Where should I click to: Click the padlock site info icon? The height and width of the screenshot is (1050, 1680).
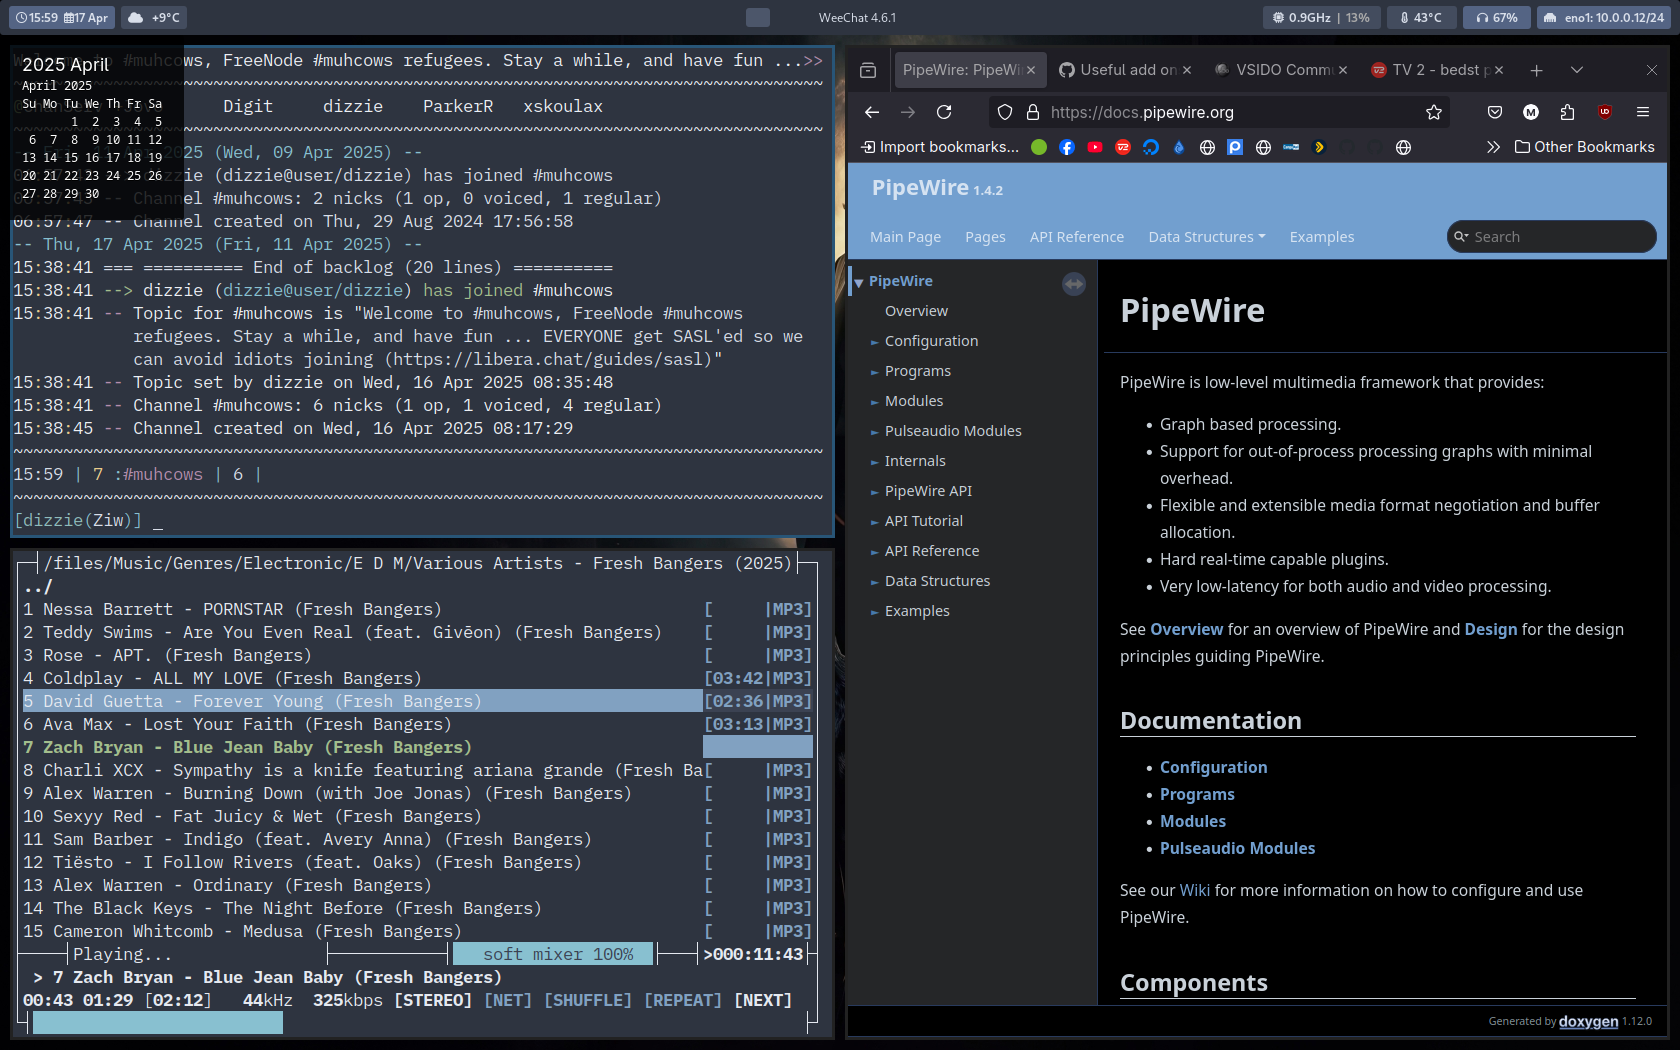pyautogui.click(x=1033, y=112)
